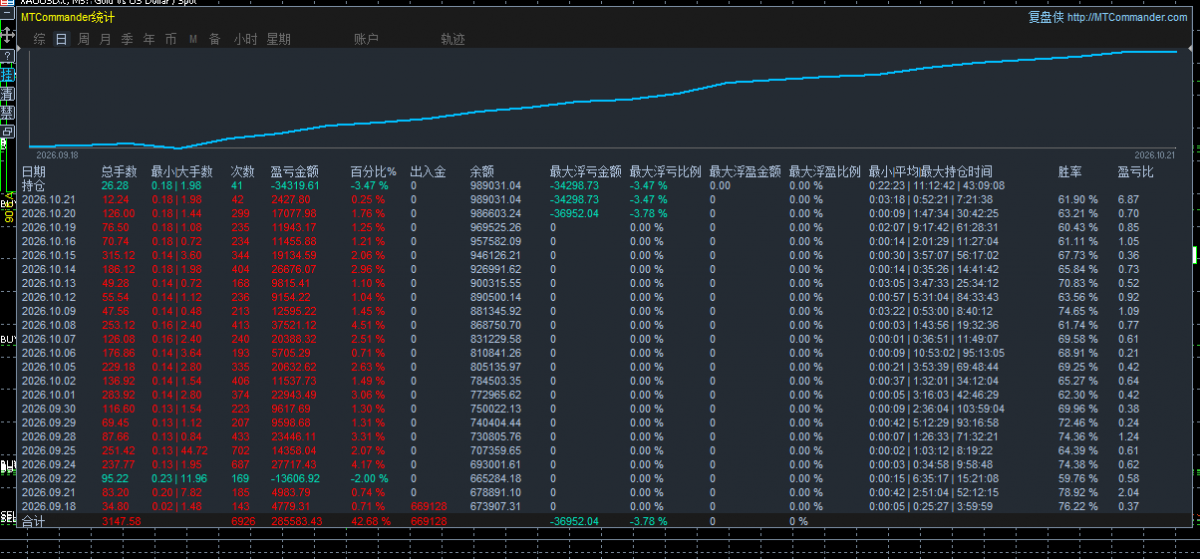Open the 账户 account tab
The width and height of the screenshot is (1200, 559).
[367, 39]
